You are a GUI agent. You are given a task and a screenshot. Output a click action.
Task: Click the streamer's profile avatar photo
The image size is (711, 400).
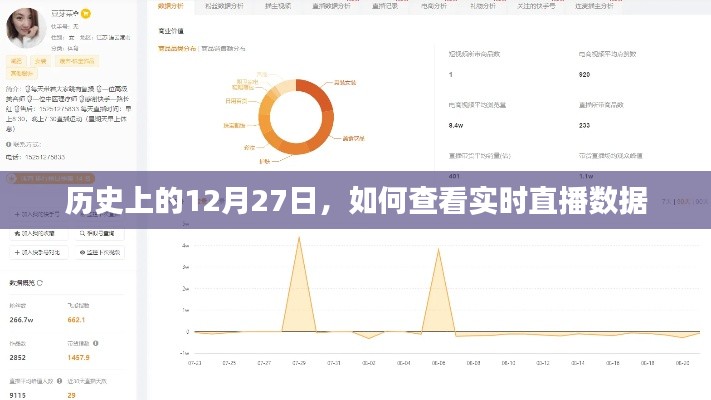[26, 28]
